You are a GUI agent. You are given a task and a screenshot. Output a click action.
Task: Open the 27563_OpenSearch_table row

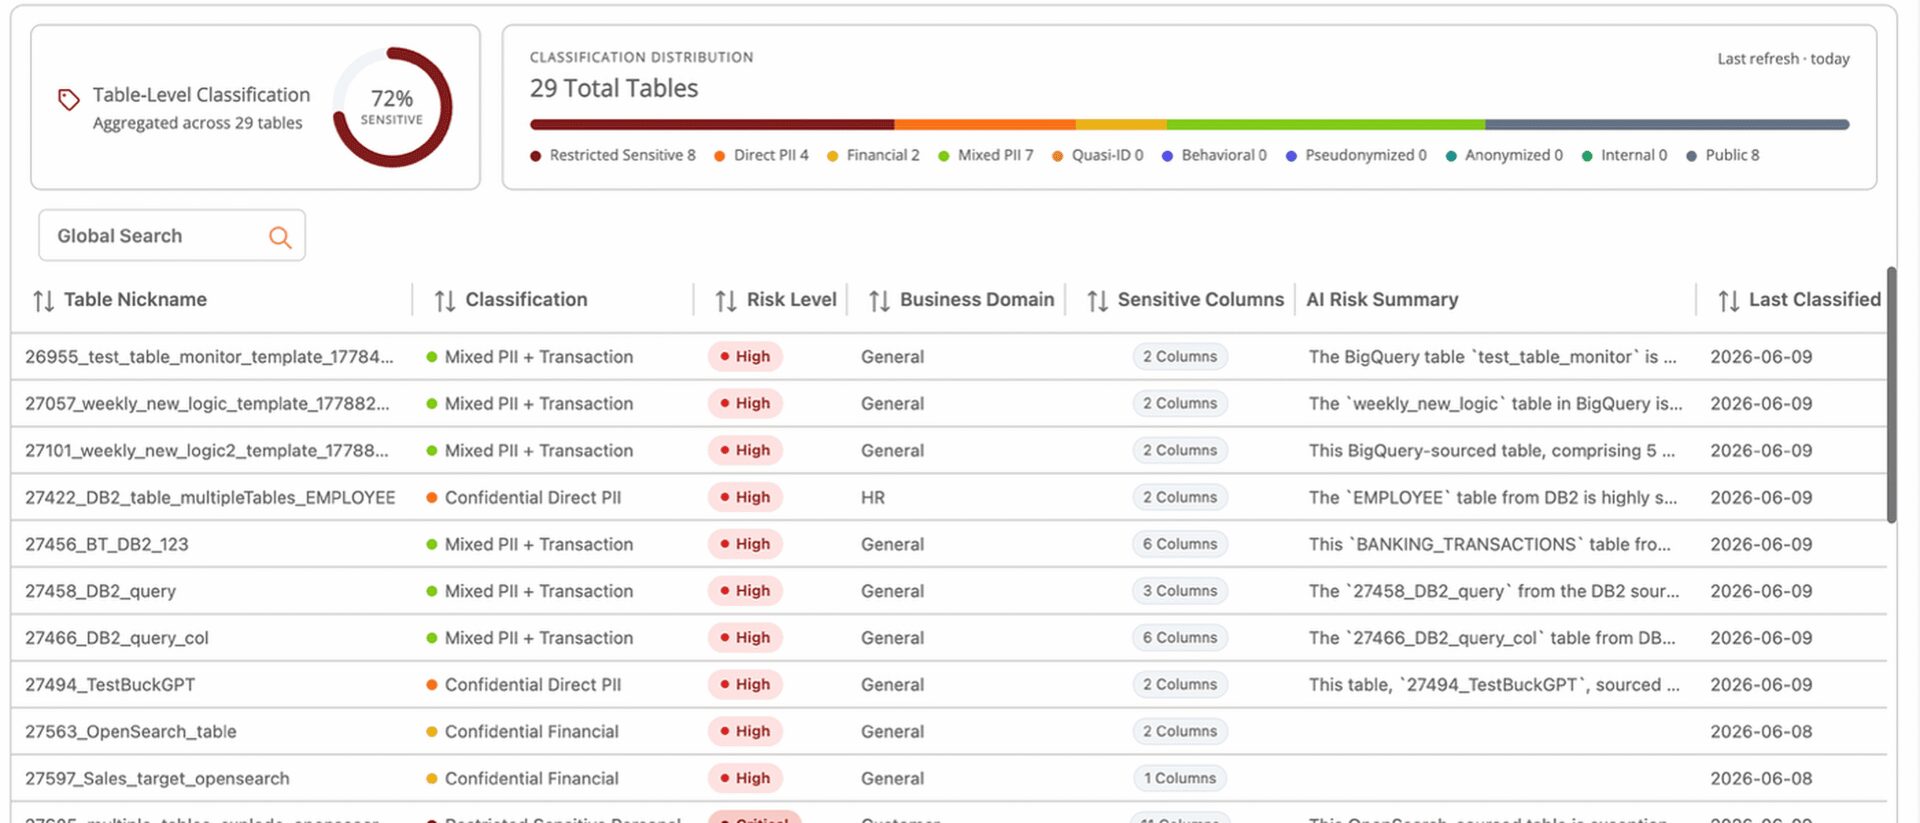pyautogui.click(x=948, y=732)
